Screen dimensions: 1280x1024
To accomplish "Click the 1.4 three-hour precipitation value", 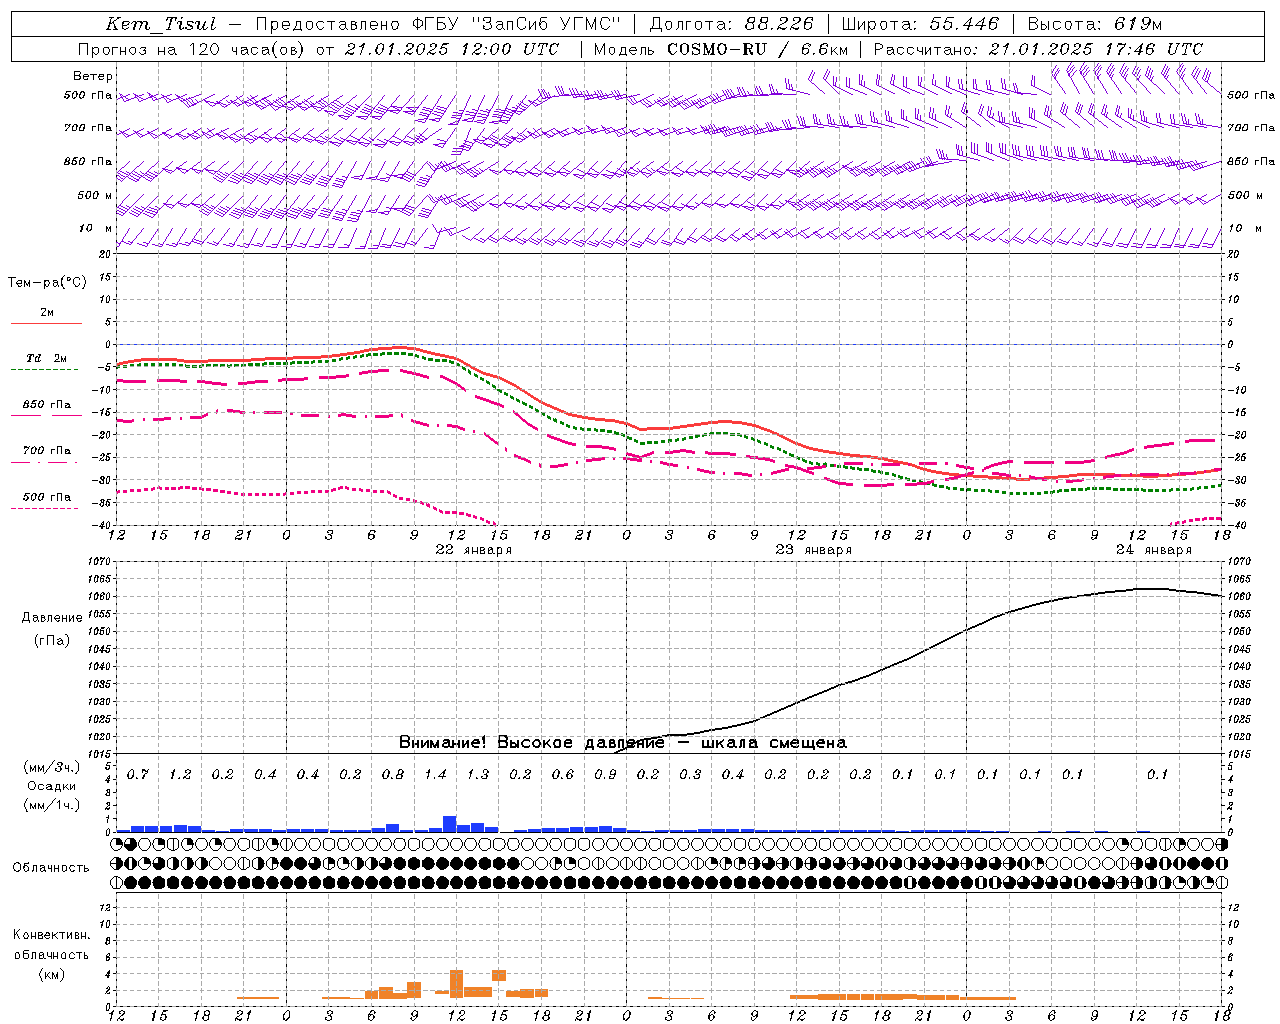I will (x=436, y=775).
